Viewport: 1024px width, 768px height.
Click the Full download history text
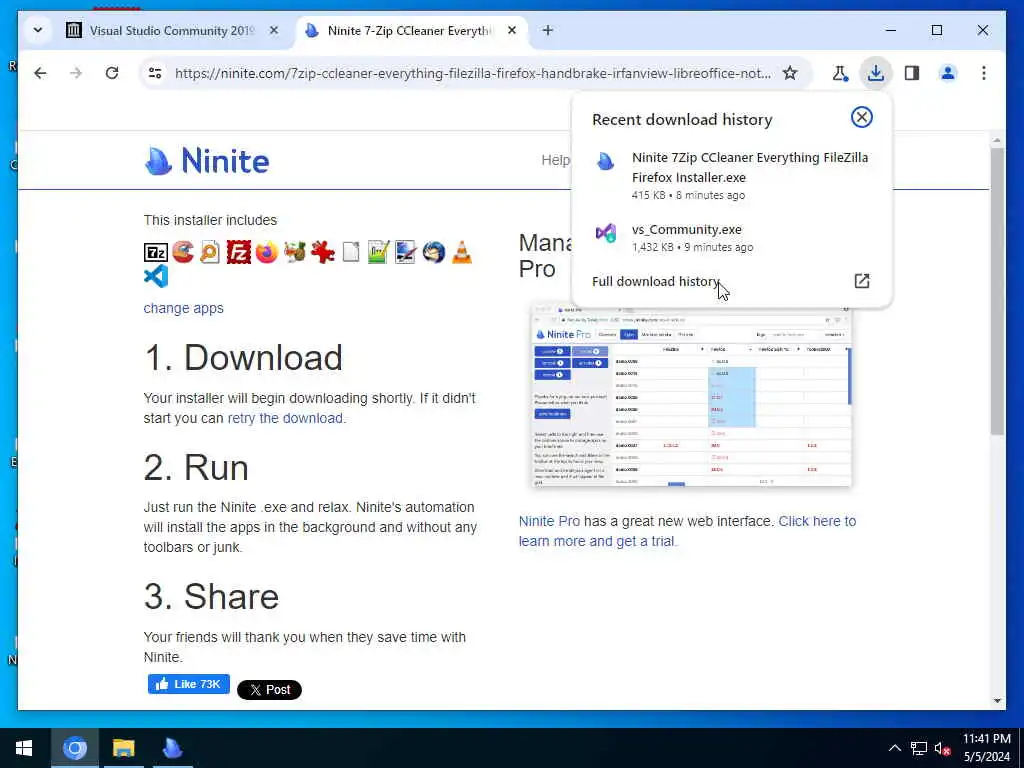coord(656,281)
